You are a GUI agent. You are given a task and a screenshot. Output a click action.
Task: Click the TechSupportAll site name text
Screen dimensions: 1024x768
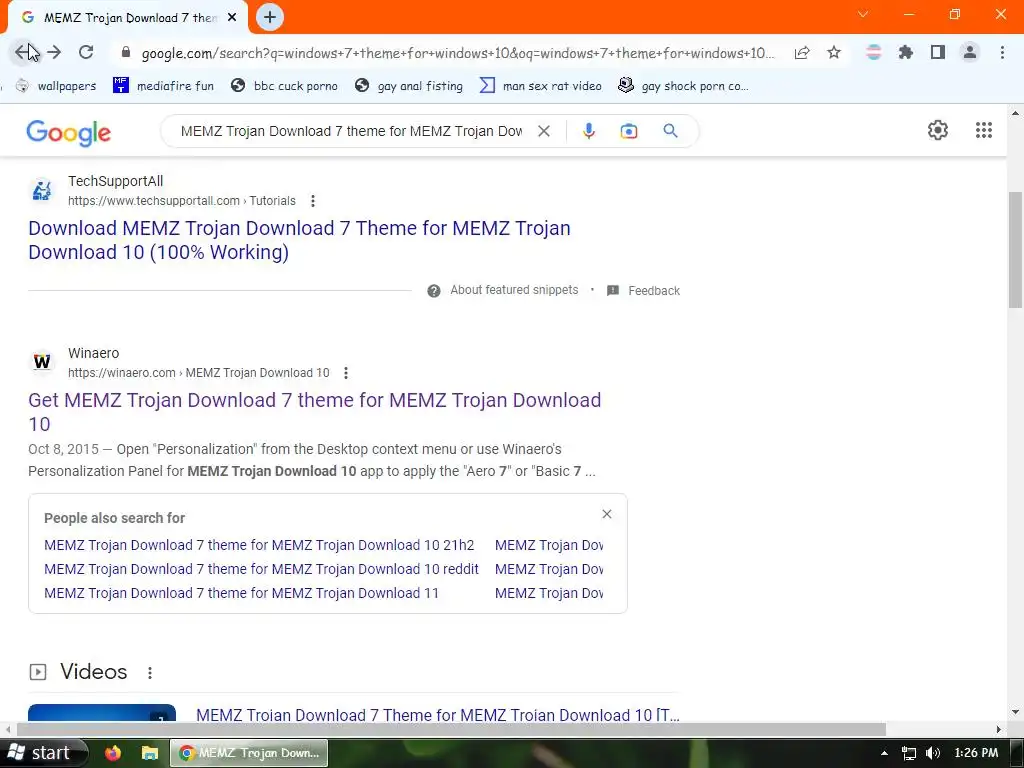click(x=116, y=182)
